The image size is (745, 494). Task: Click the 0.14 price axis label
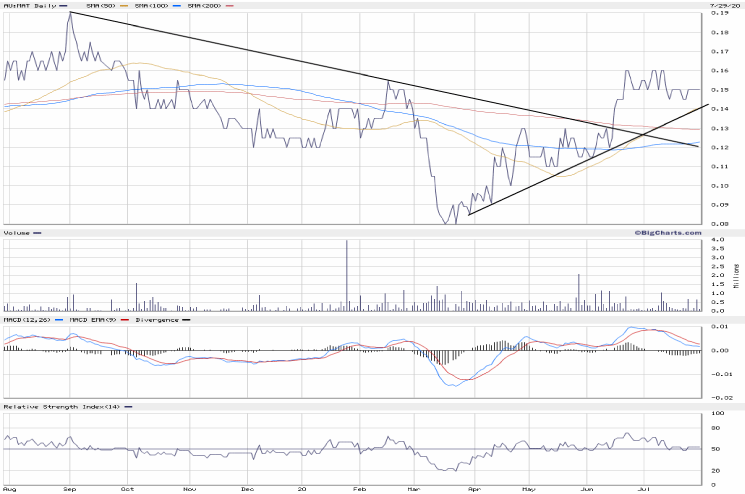click(x=720, y=109)
